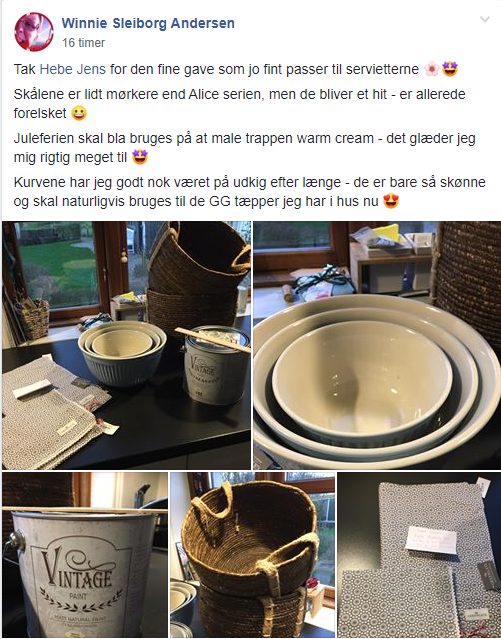501x639 pixels.
Task: Click the flower emoji after 'servietterne'
Action: click(x=432, y=69)
